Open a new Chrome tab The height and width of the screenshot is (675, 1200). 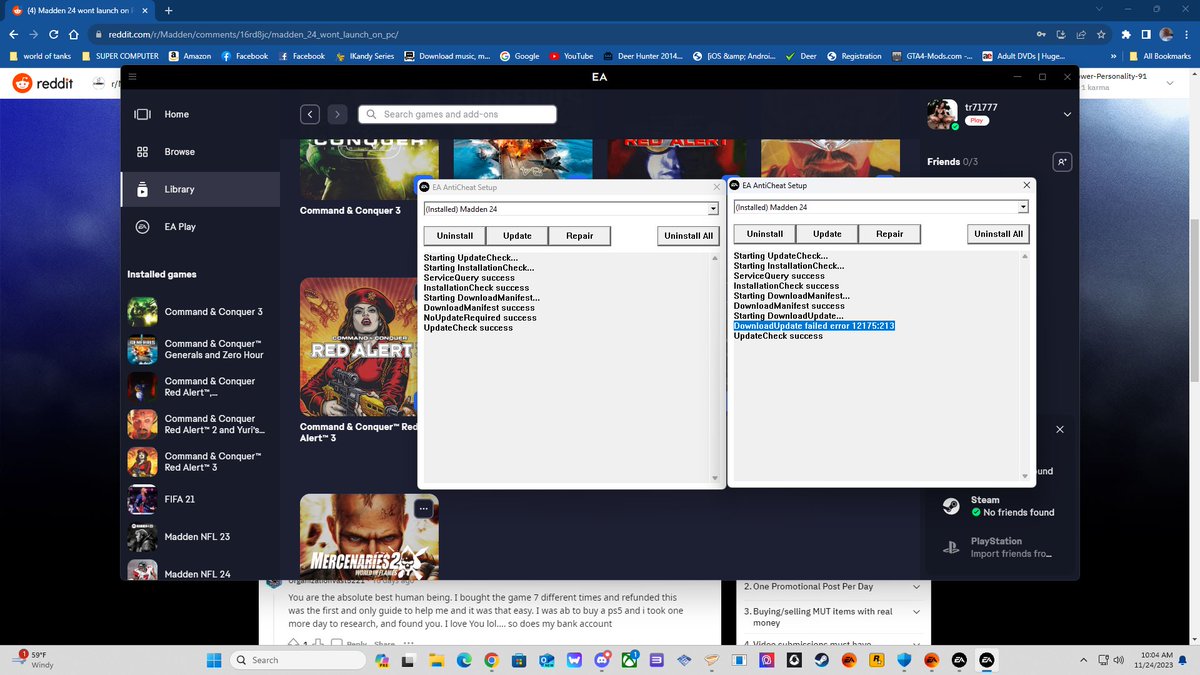click(x=168, y=10)
